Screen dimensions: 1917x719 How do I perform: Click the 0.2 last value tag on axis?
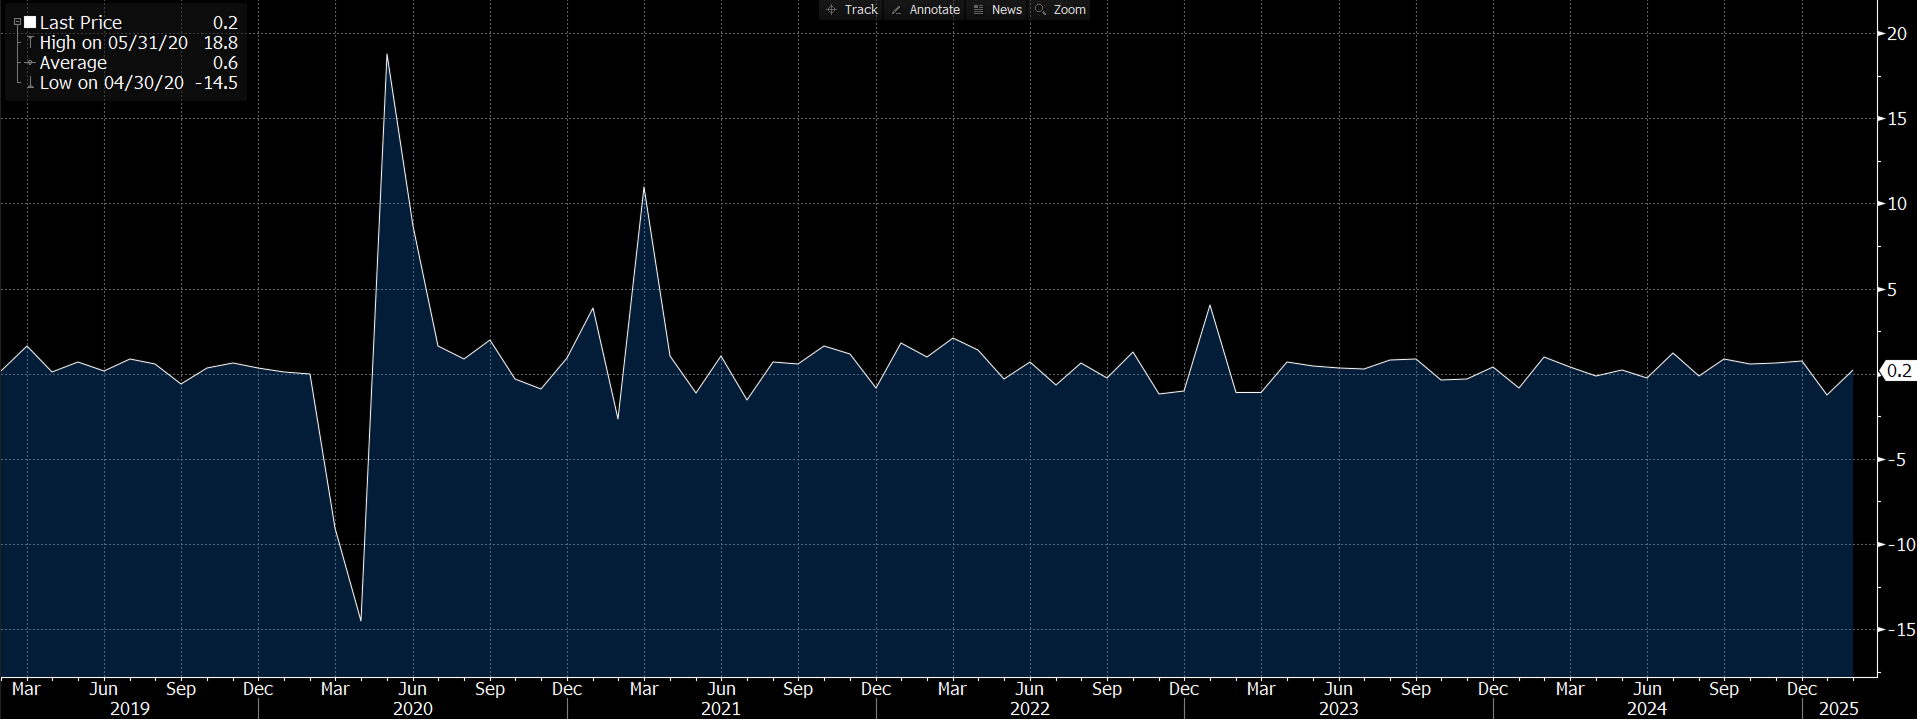[1897, 371]
